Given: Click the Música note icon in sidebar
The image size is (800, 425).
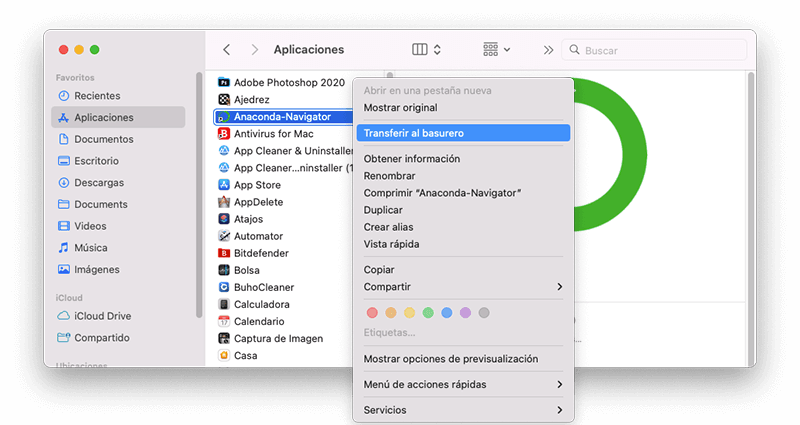Looking at the screenshot, I should (64, 247).
